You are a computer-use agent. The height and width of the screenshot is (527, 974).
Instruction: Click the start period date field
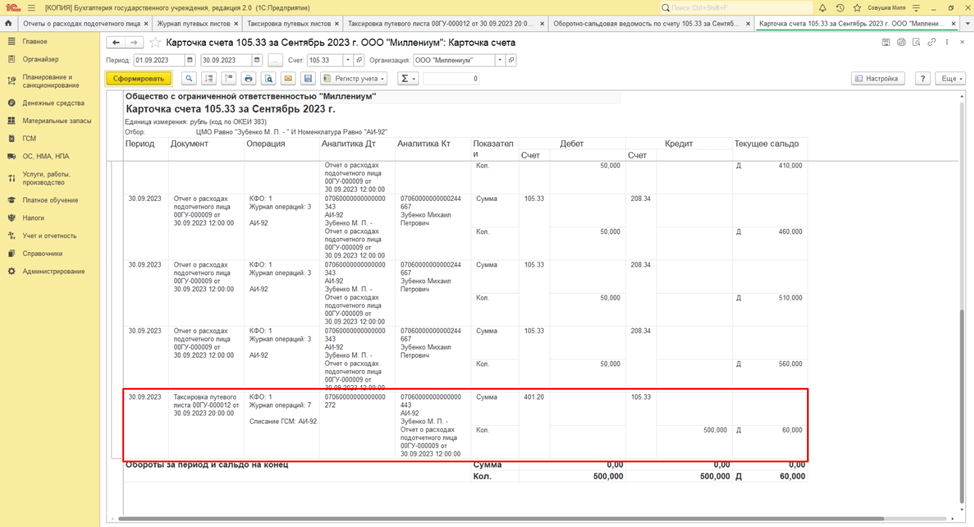[x=159, y=60]
